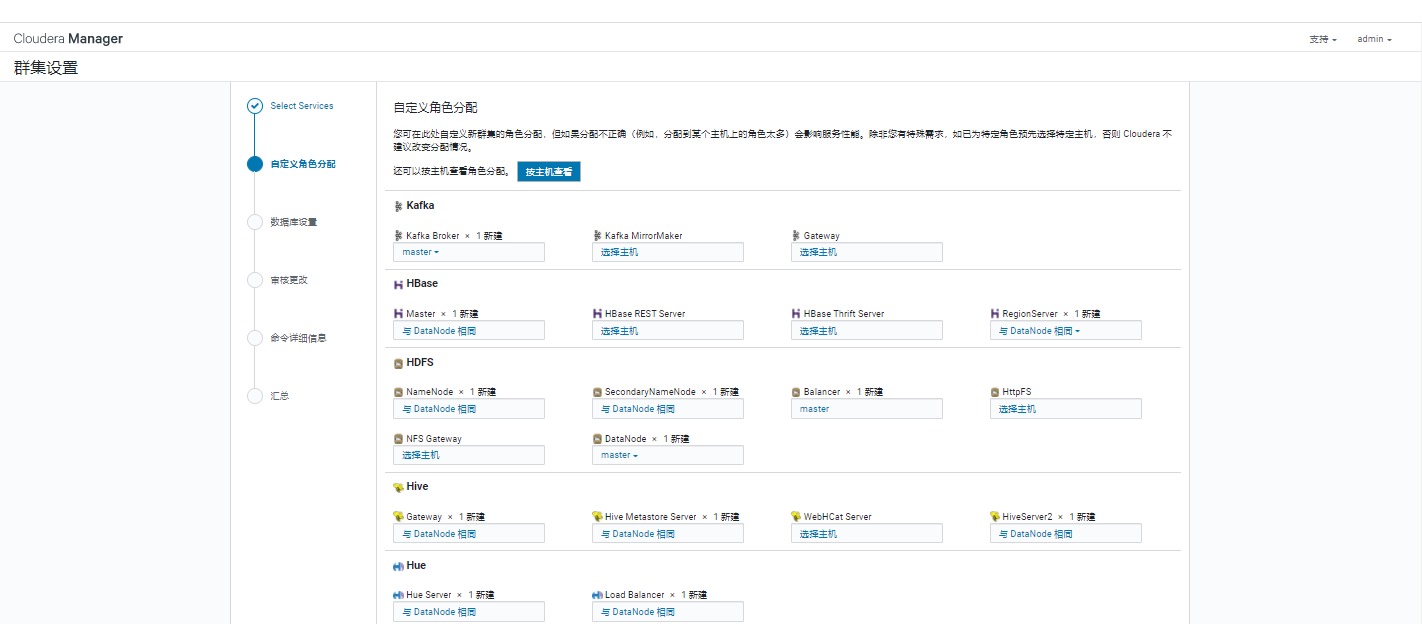Click the SecondaryNameNode host assignment field
Image resolution: width=1422 pixels, height=624 pixels.
(x=668, y=408)
